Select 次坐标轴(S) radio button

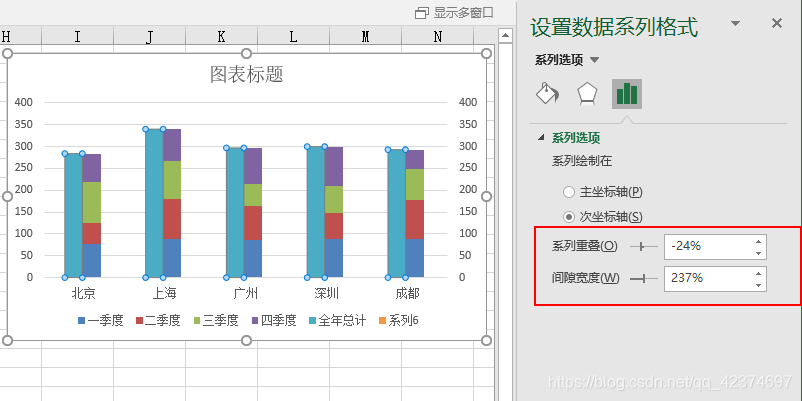point(568,217)
